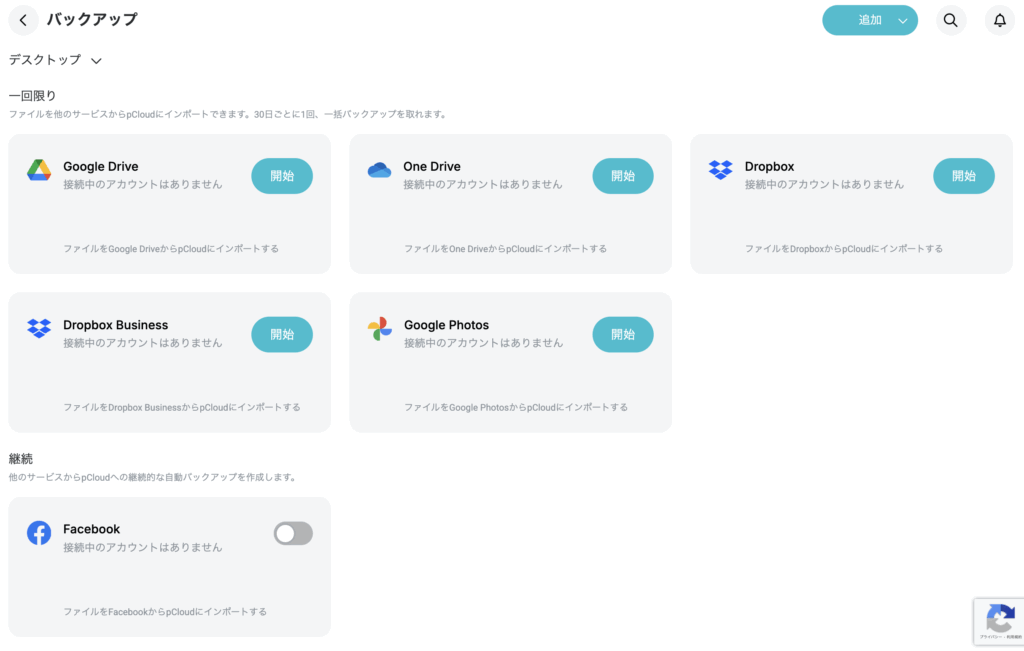The height and width of the screenshot is (651, 1024).
Task: Click the バックアップ page heading
Action: (92, 20)
